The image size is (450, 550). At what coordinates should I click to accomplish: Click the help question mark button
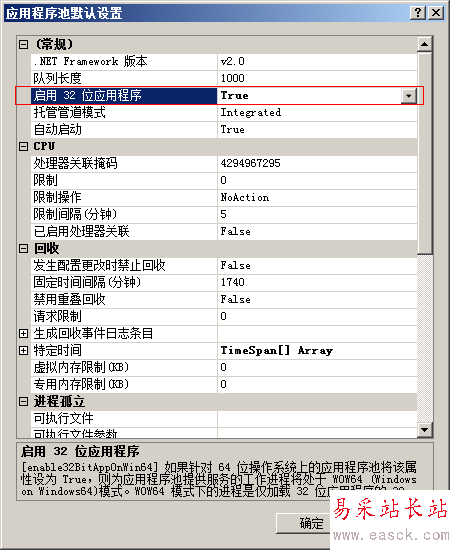pos(418,13)
